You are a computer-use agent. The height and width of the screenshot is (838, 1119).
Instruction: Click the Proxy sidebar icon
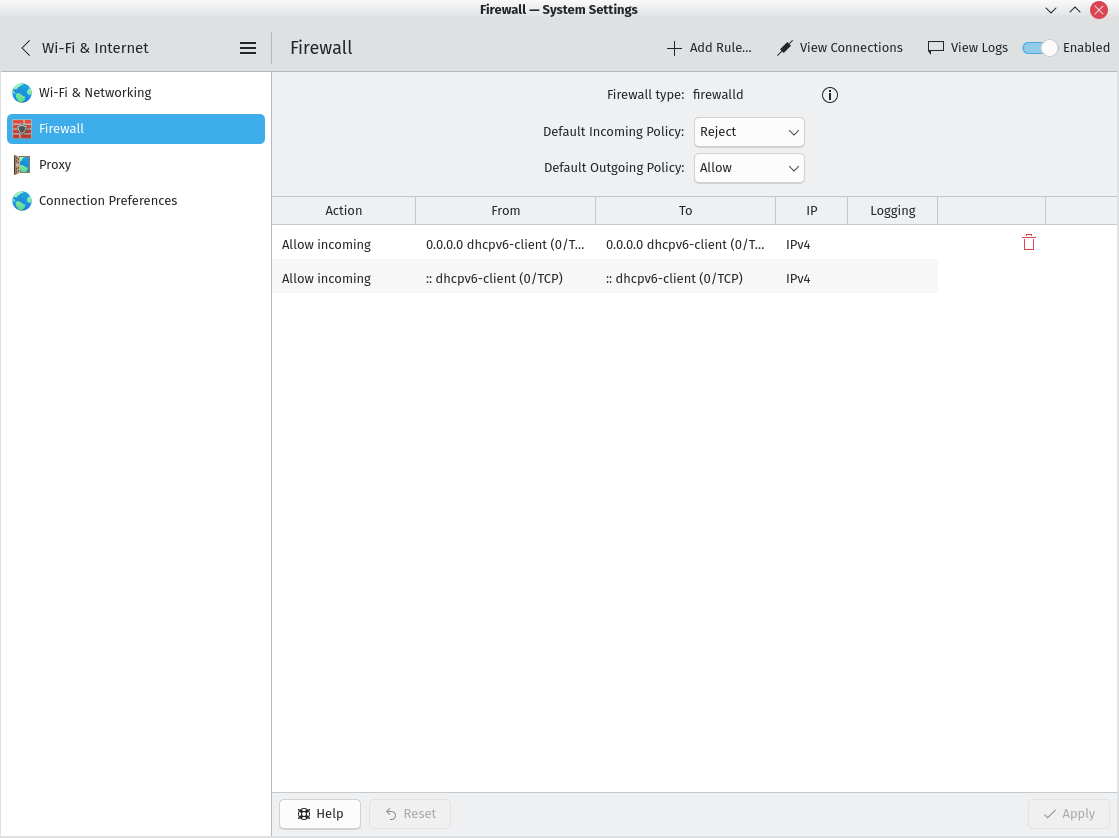tap(22, 165)
